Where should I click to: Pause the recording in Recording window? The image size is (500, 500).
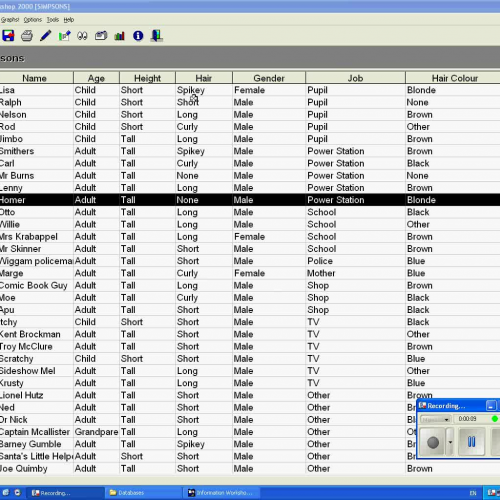coord(471,442)
